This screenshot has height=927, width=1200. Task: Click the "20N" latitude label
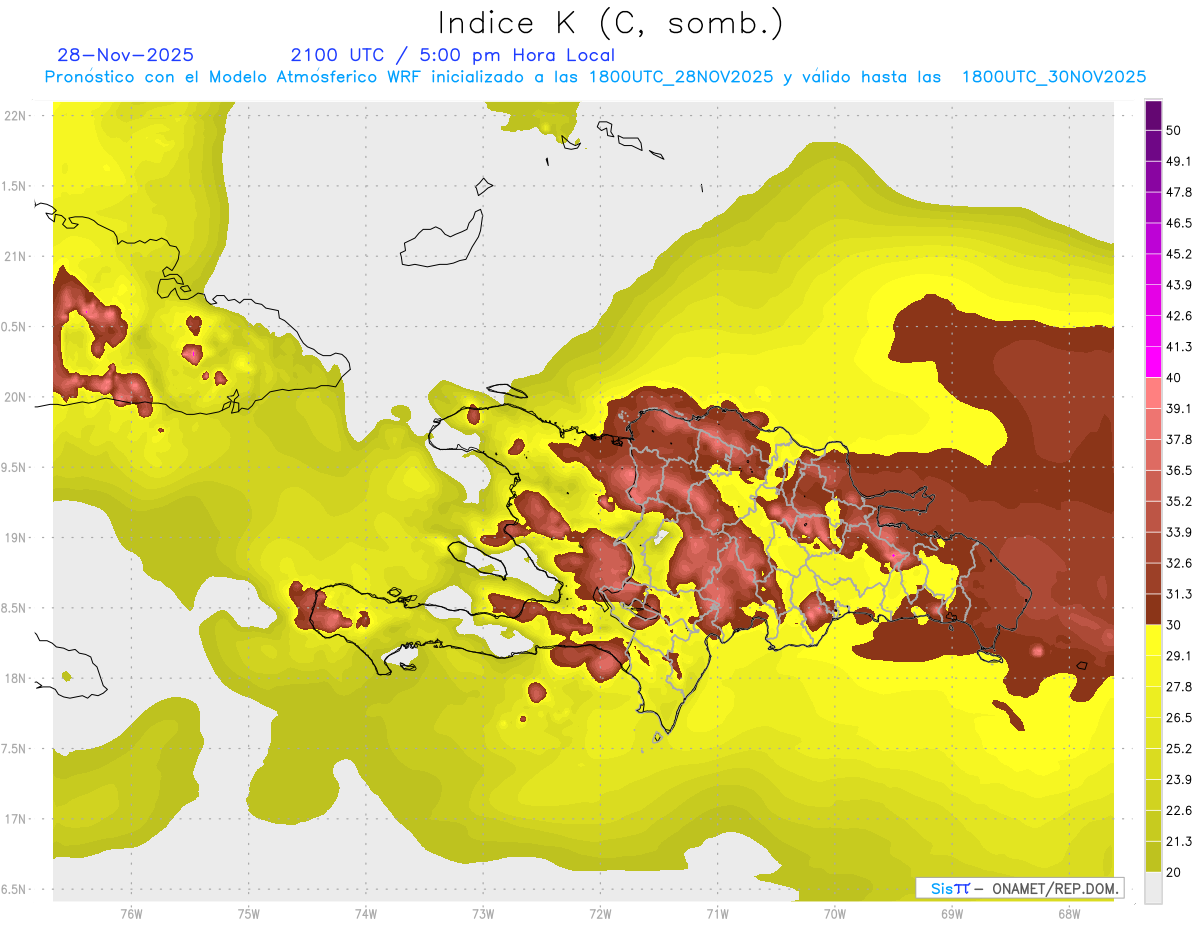pos(14,397)
